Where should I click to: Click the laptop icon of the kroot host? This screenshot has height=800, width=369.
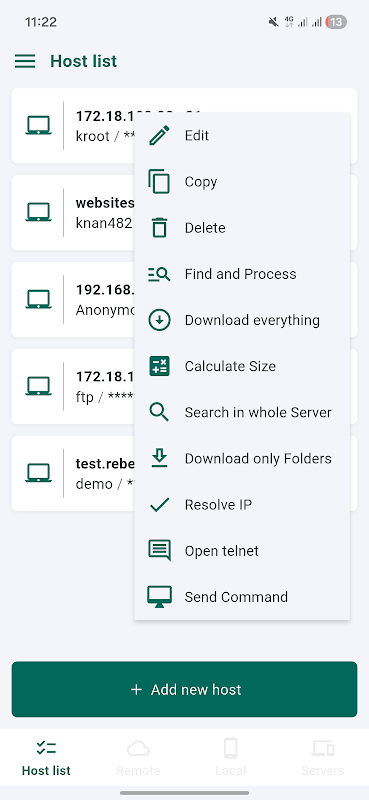[38, 126]
